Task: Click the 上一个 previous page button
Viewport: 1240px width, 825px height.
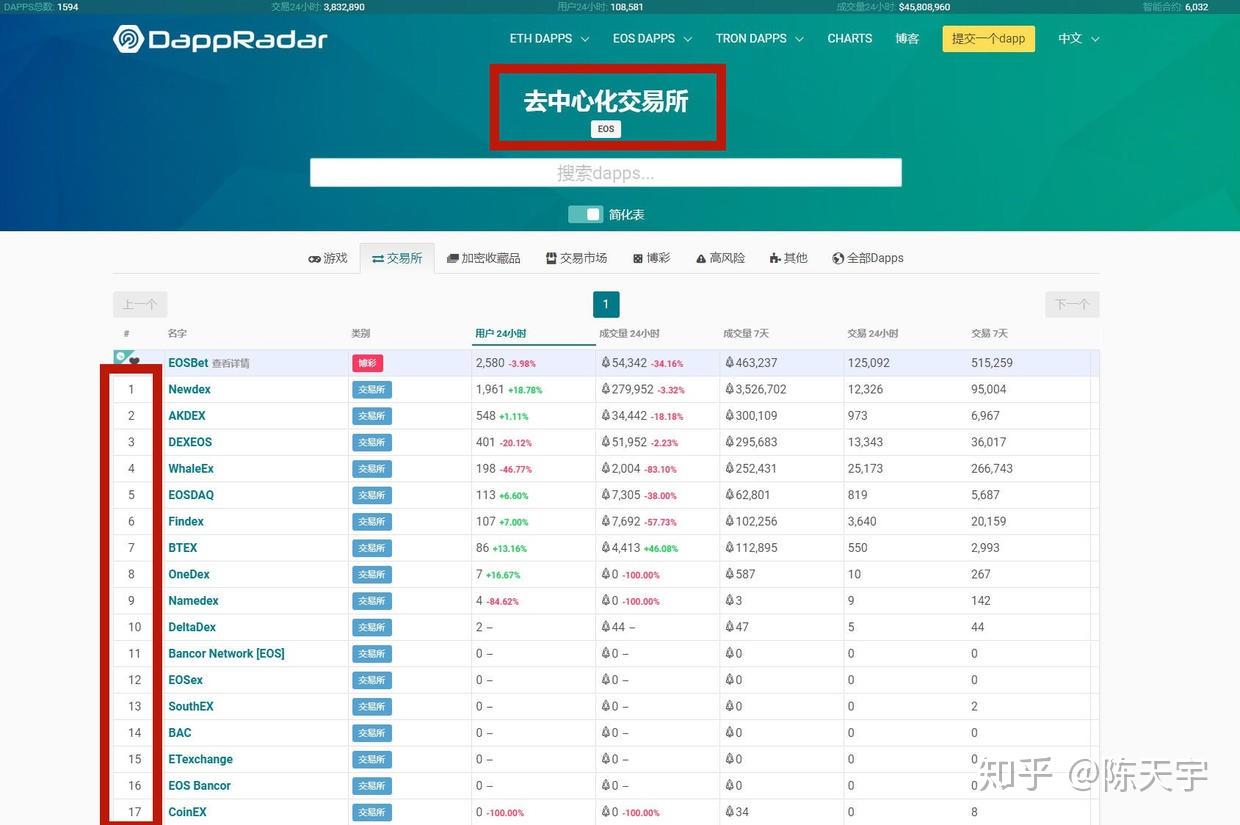Action: (x=140, y=304)
